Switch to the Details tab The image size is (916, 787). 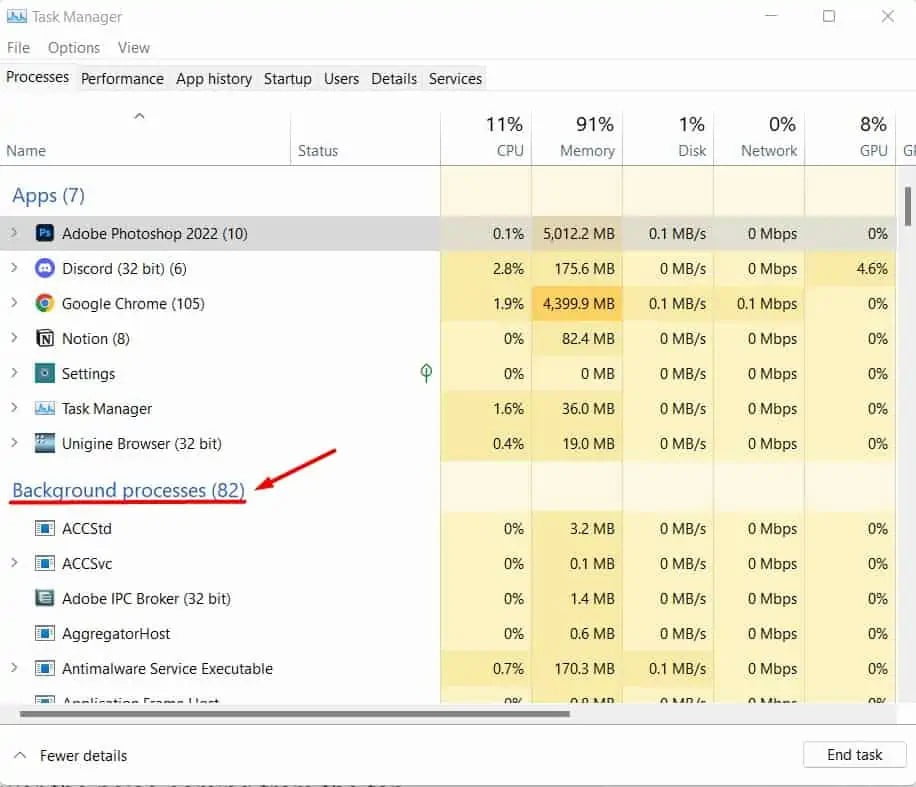394,78
